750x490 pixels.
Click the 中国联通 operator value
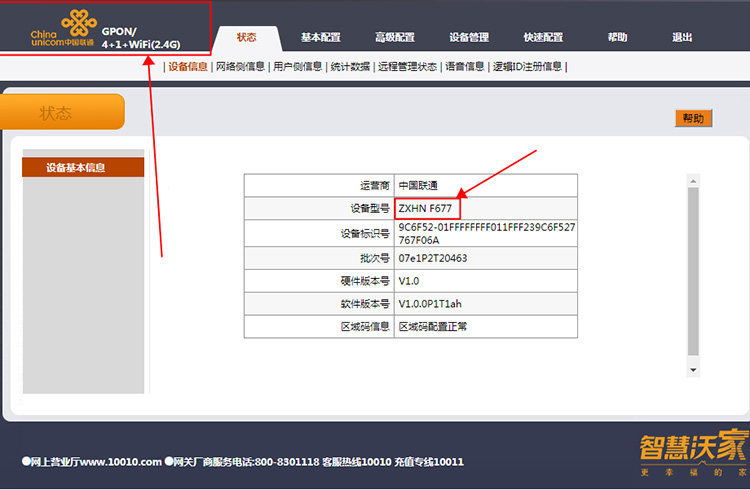(x=418, y=186)
